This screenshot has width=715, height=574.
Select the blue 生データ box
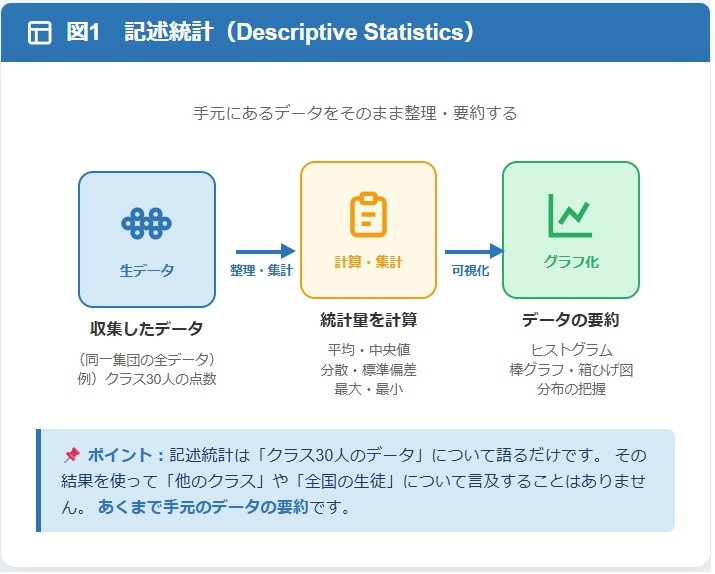147,240
